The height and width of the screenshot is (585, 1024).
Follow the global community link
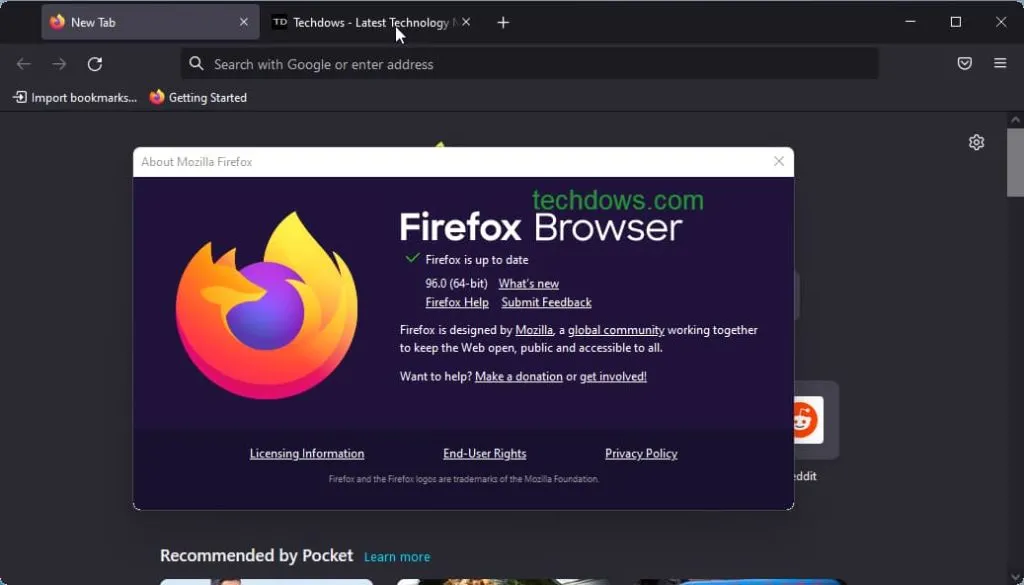pyautogui.click(x=616, y=330)
